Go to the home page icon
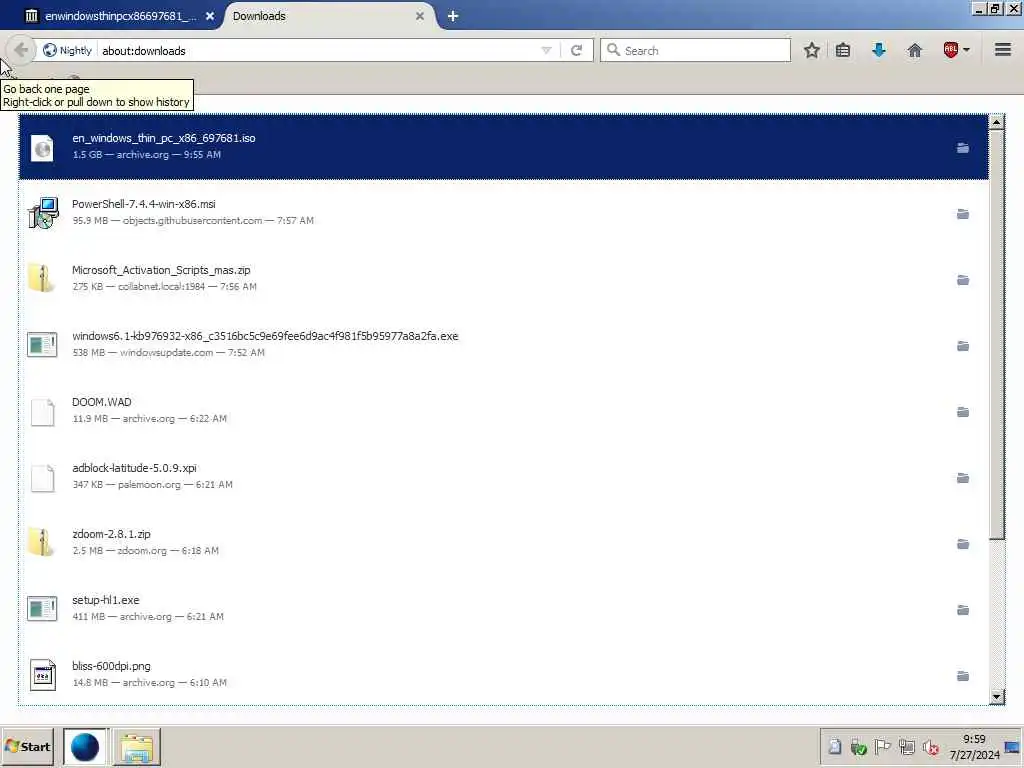 pos(915,50)
